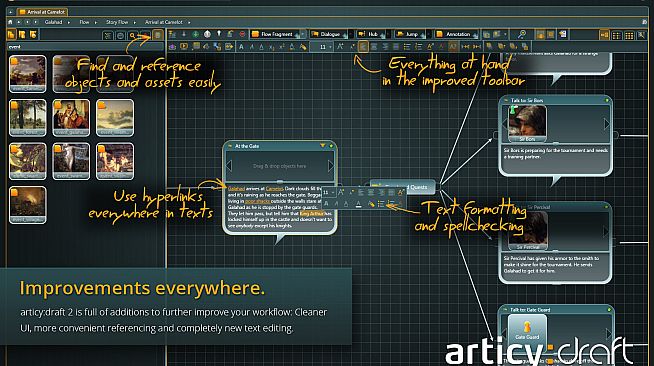Toggle bold in the floating toolbar
The height and width of the screenshot is (366, 654).
click(x=326, y=204)
